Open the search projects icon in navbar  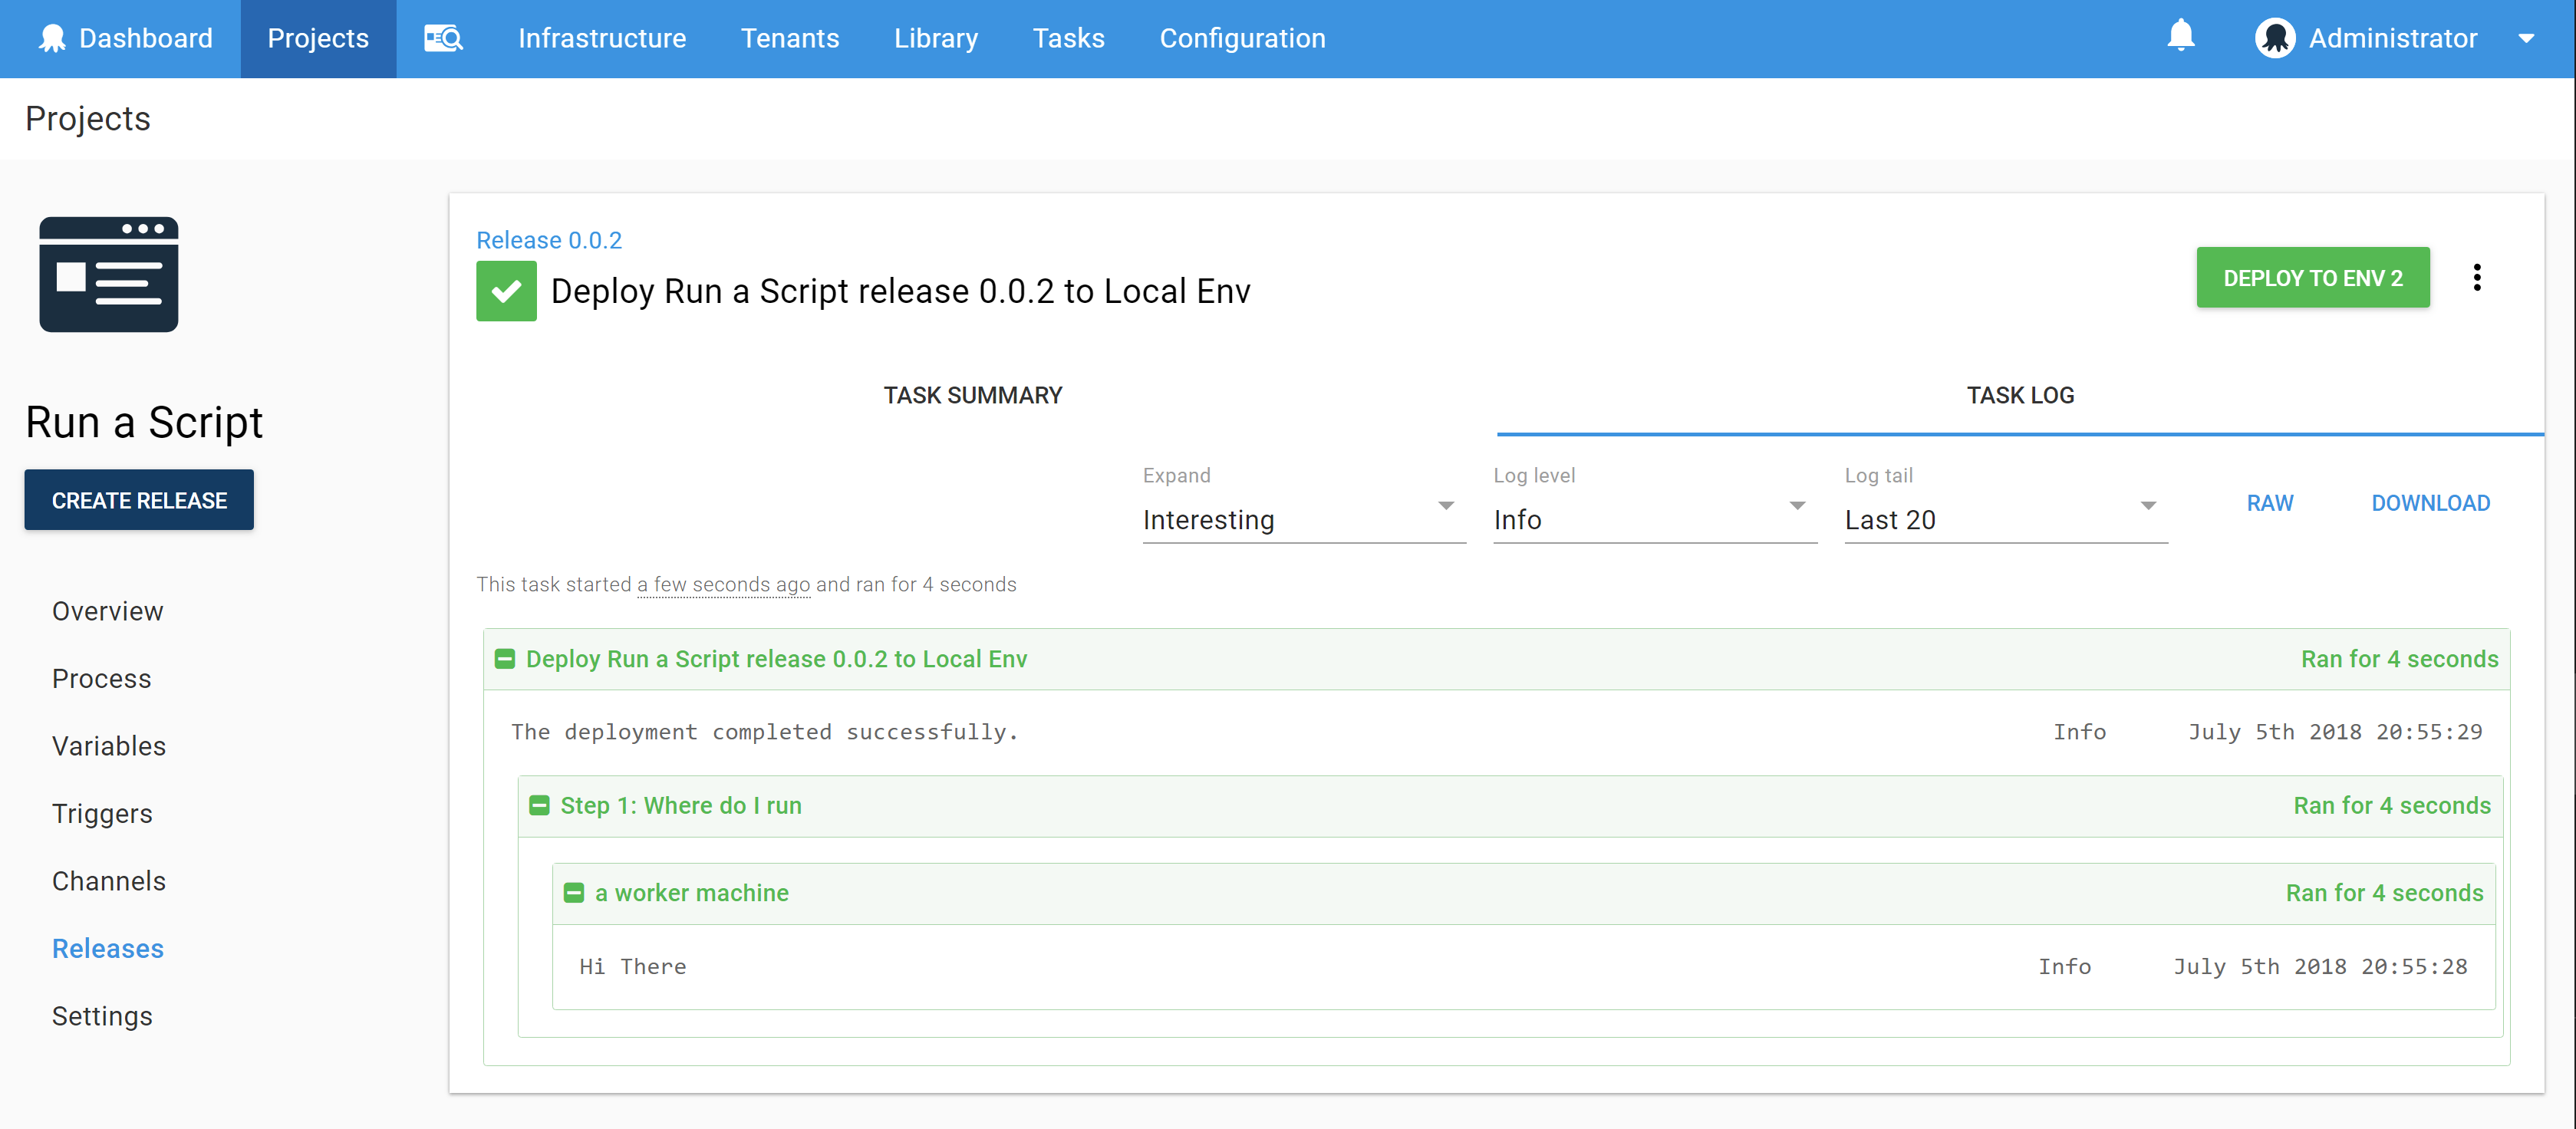443,38
